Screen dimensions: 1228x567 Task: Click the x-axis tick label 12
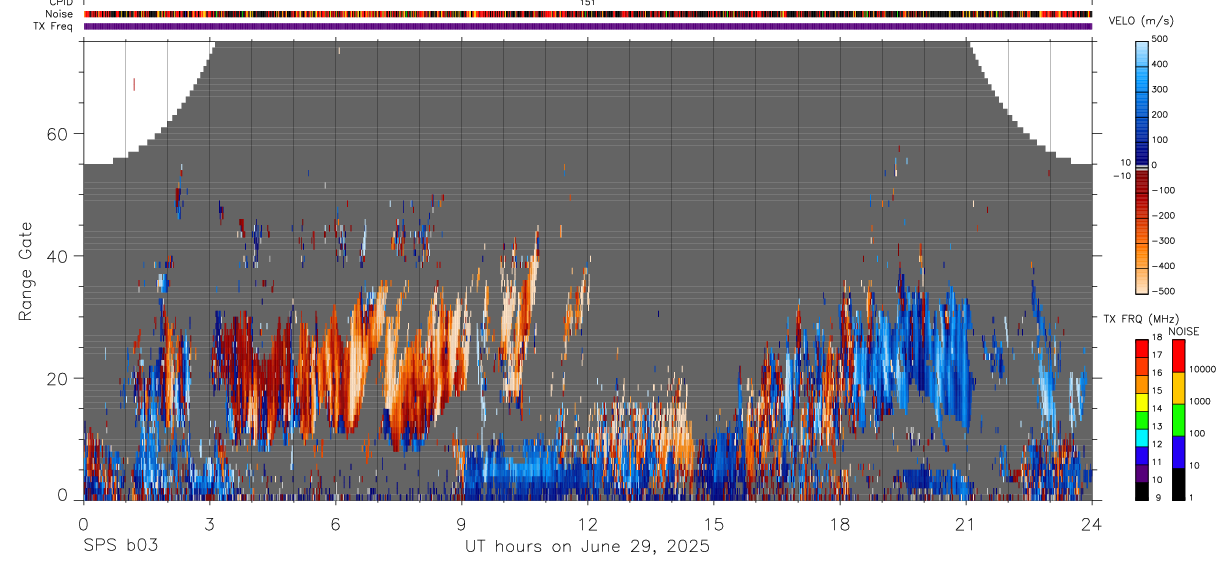[588, 523]
